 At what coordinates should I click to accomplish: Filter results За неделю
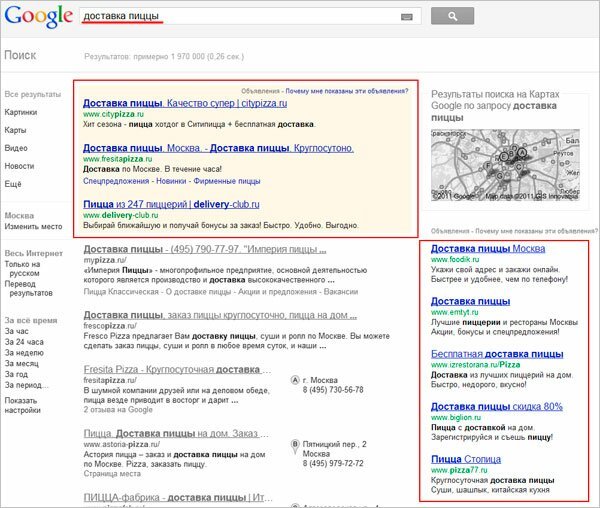(x=24, y=353)
